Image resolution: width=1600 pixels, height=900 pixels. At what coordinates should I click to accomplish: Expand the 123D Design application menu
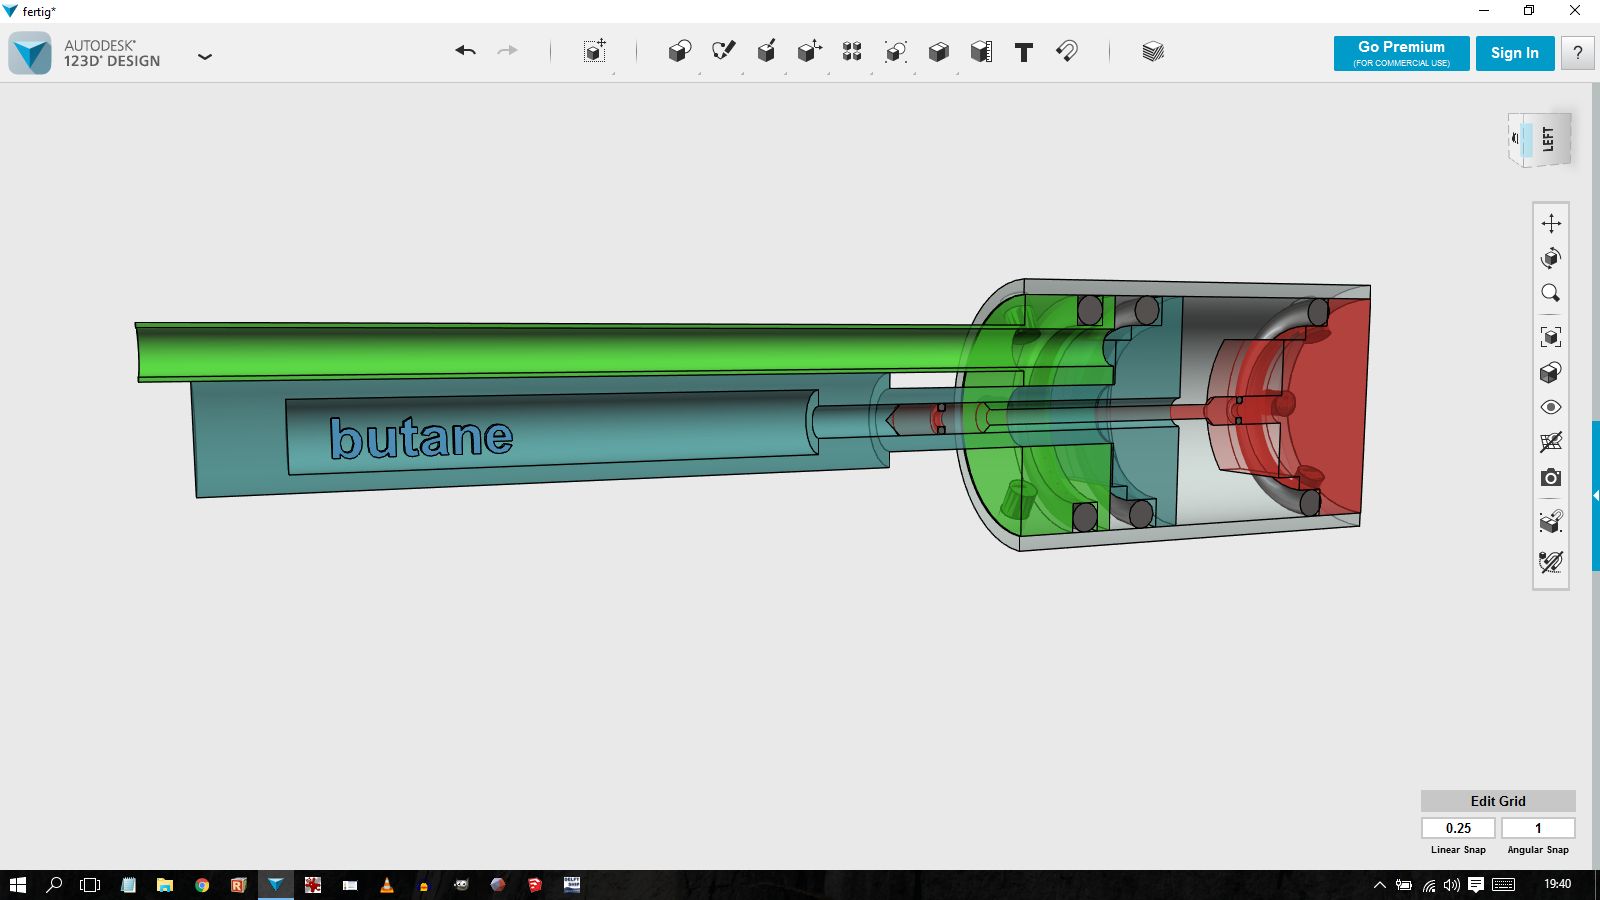point(205,57)
